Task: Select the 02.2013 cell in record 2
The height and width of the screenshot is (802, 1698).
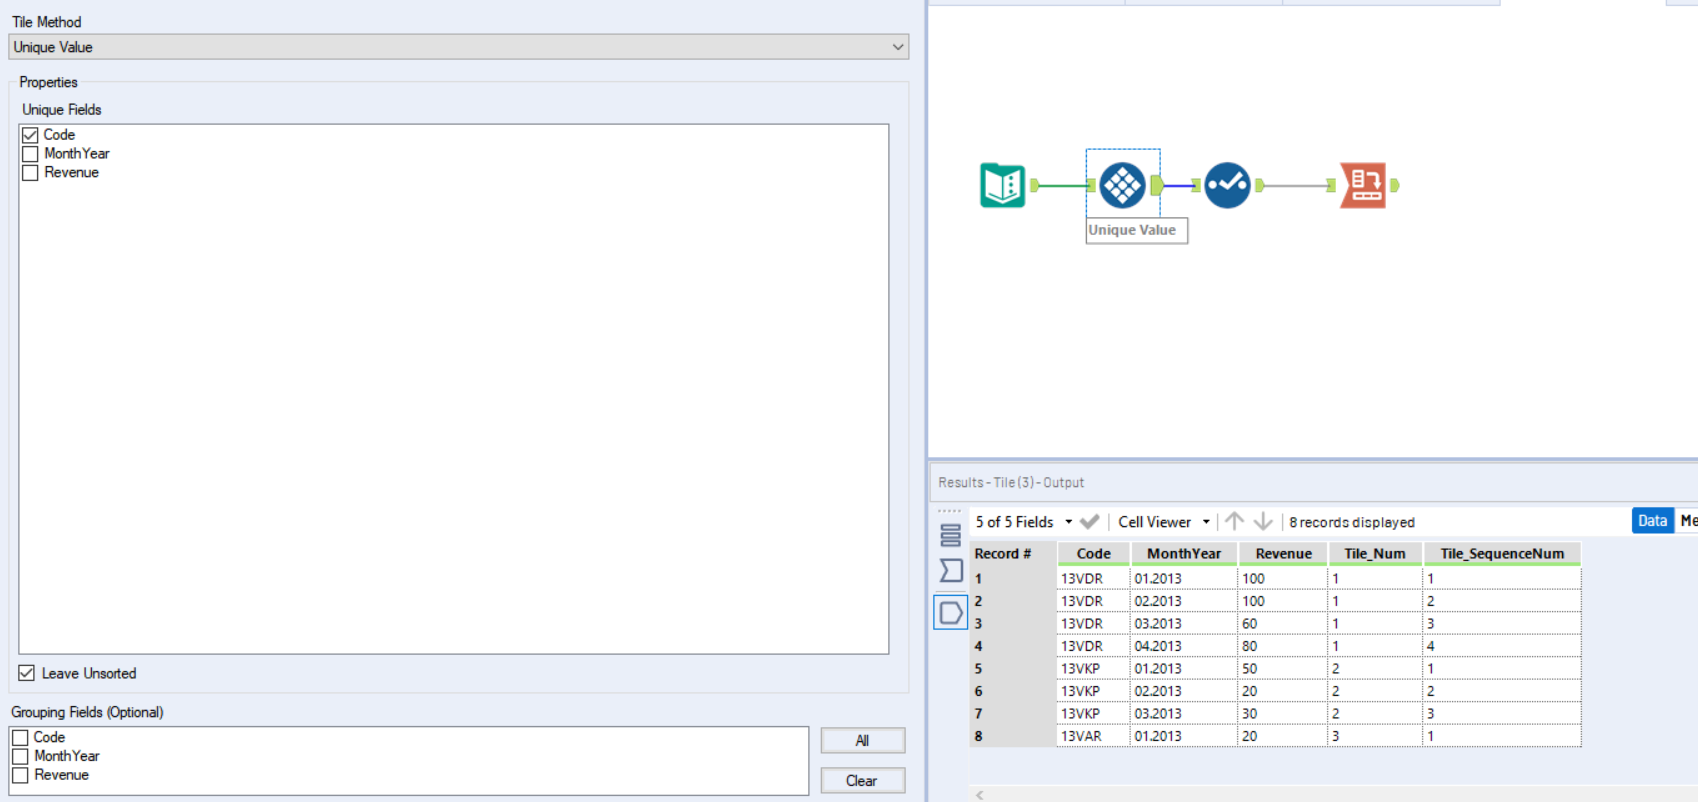Action: click(1184, 601)
